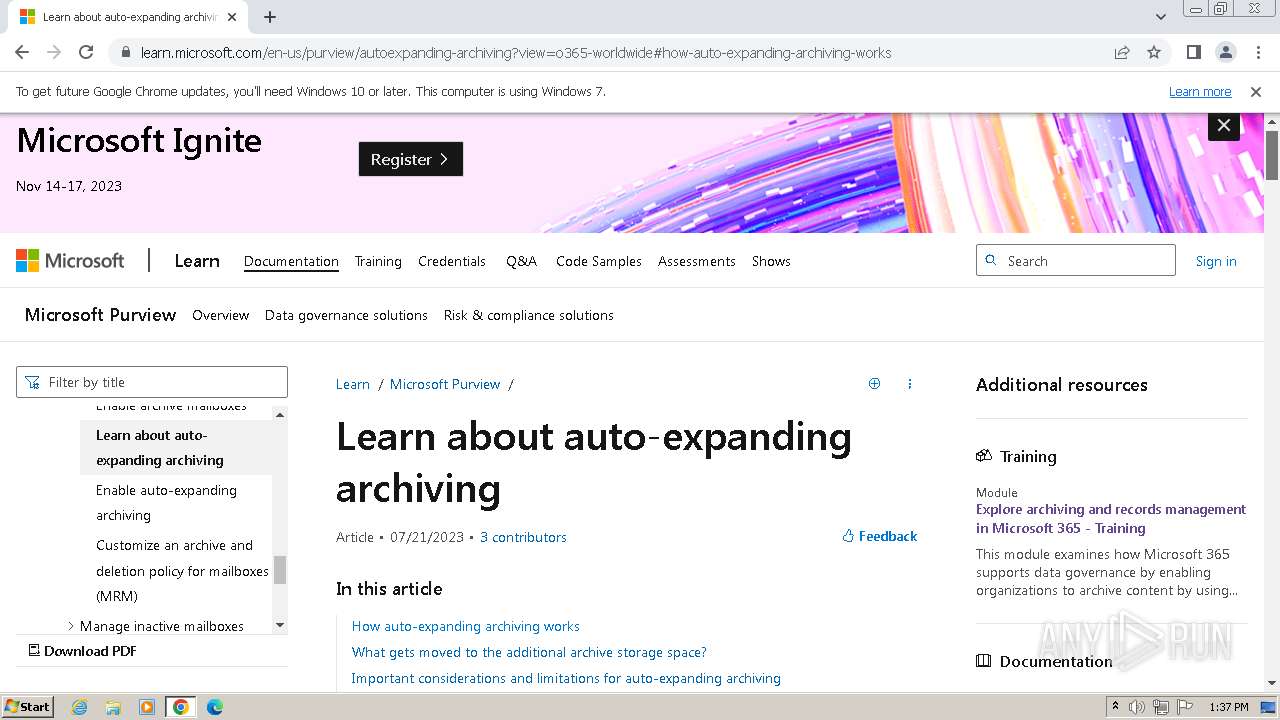This screenshot has width=1280, height=720.
Task: Jump to Important considerations and limitations section
Action: [x=566, y=678]
